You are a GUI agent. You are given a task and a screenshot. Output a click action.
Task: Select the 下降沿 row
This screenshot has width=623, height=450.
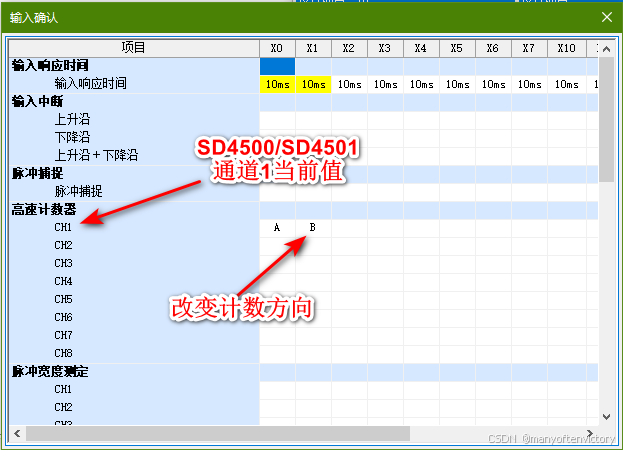pos(134,137)
